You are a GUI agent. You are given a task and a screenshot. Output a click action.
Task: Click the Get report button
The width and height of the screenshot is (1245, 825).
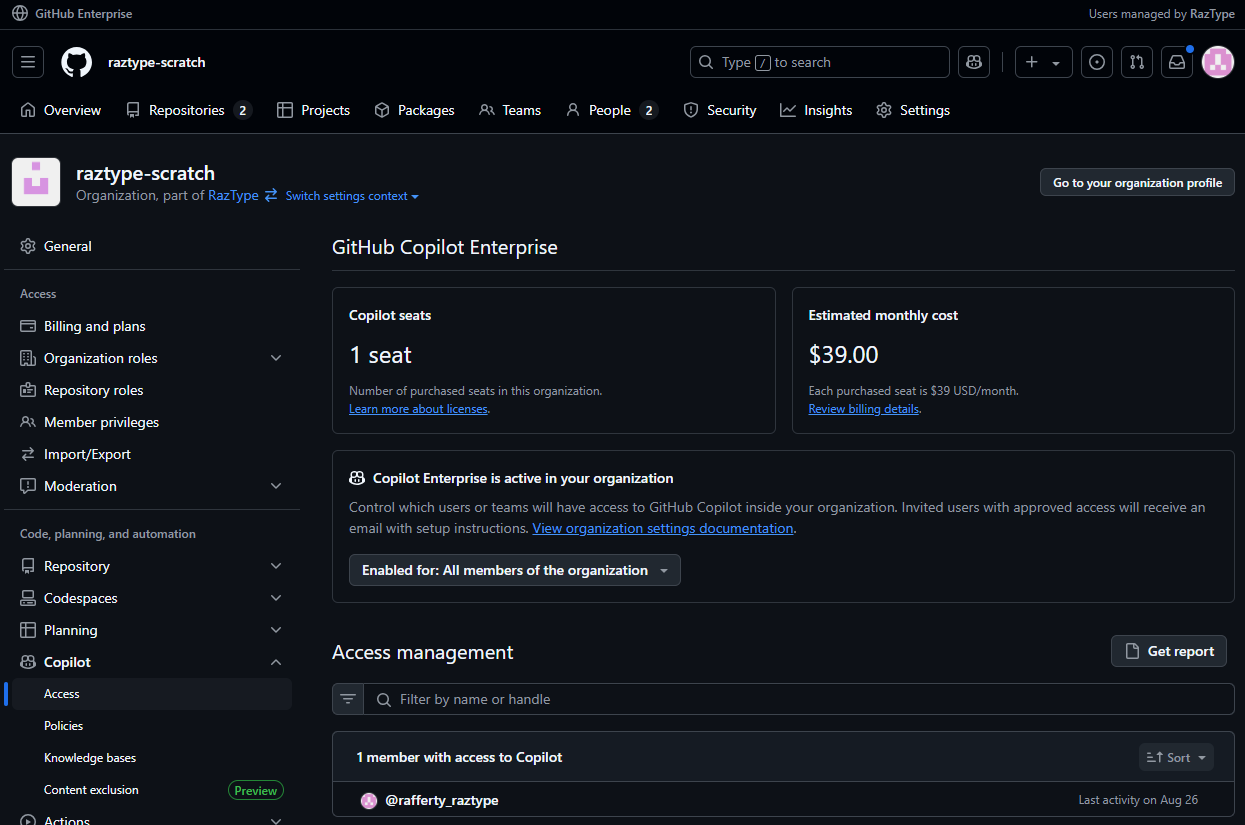point(1169,651)
